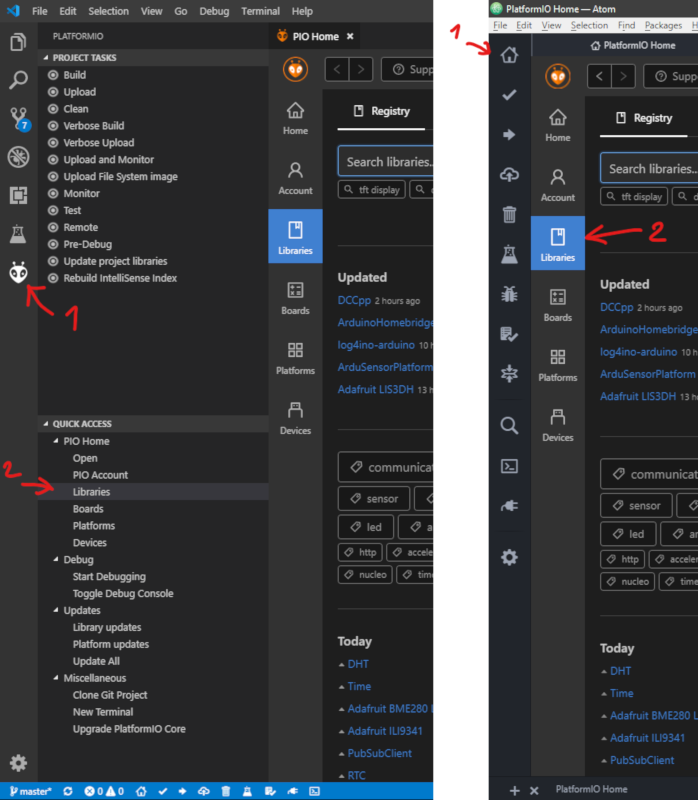Select the Registry tab in VS Code PIO Home

point(381,111)
